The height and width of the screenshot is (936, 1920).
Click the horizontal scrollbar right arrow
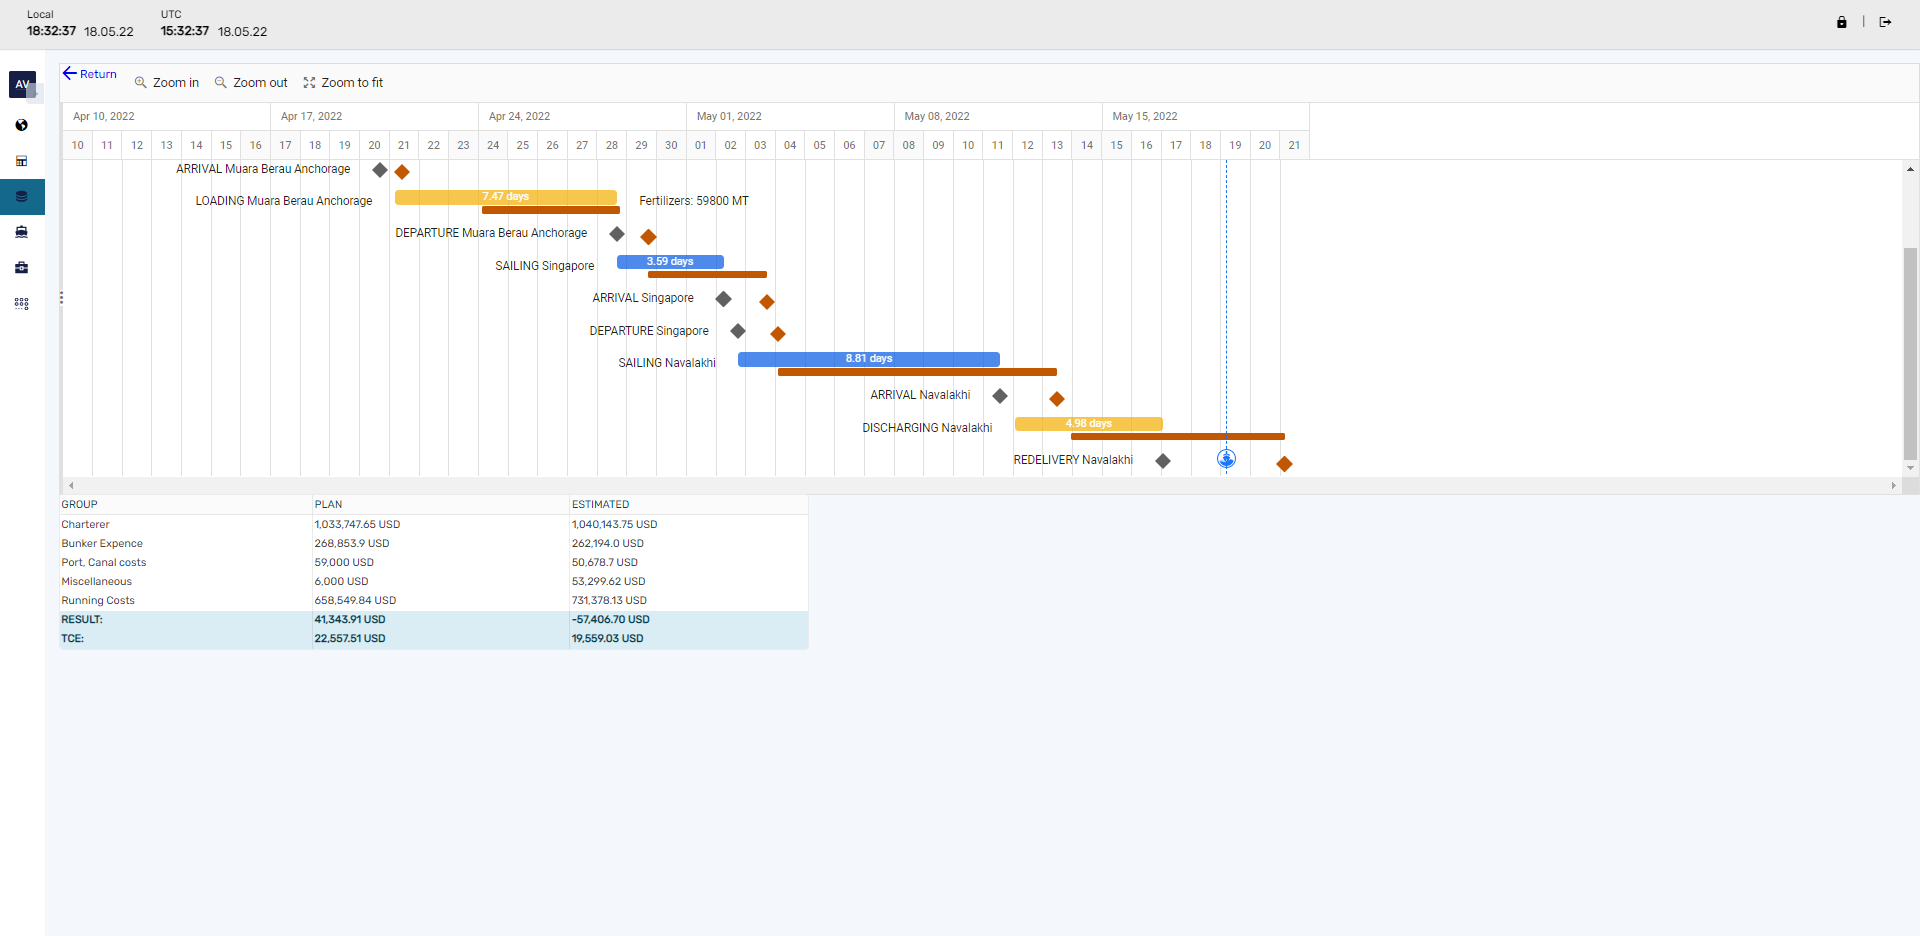pos(1893,486)
